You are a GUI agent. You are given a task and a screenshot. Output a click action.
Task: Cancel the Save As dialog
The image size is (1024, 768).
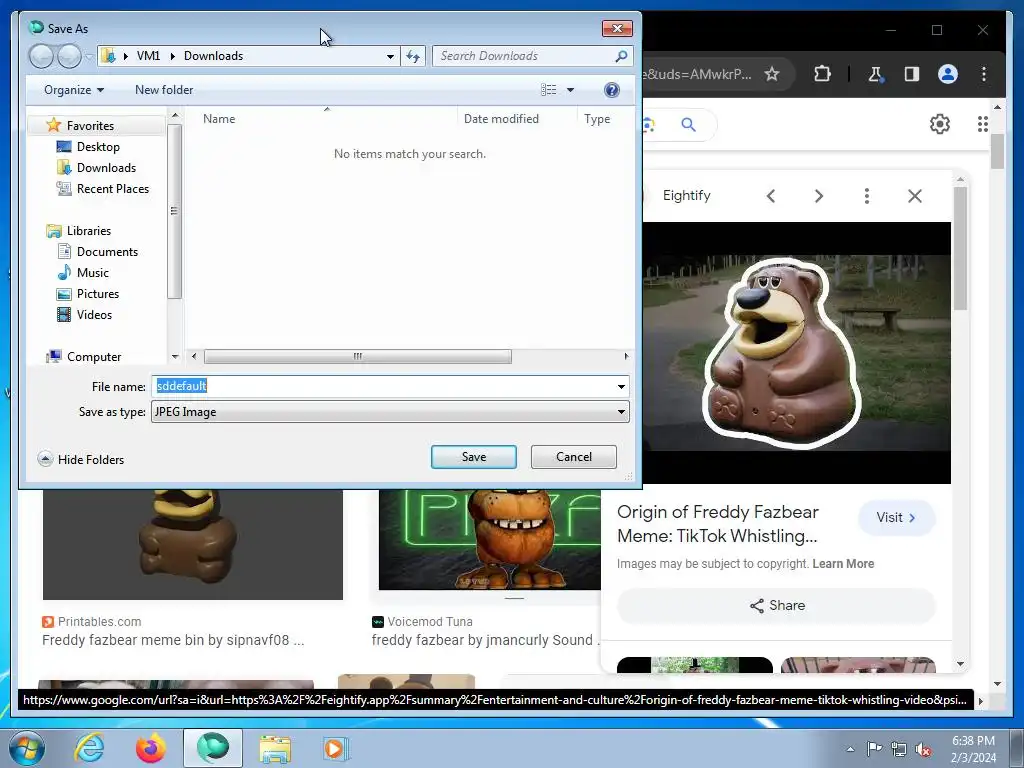pos(573,457)
